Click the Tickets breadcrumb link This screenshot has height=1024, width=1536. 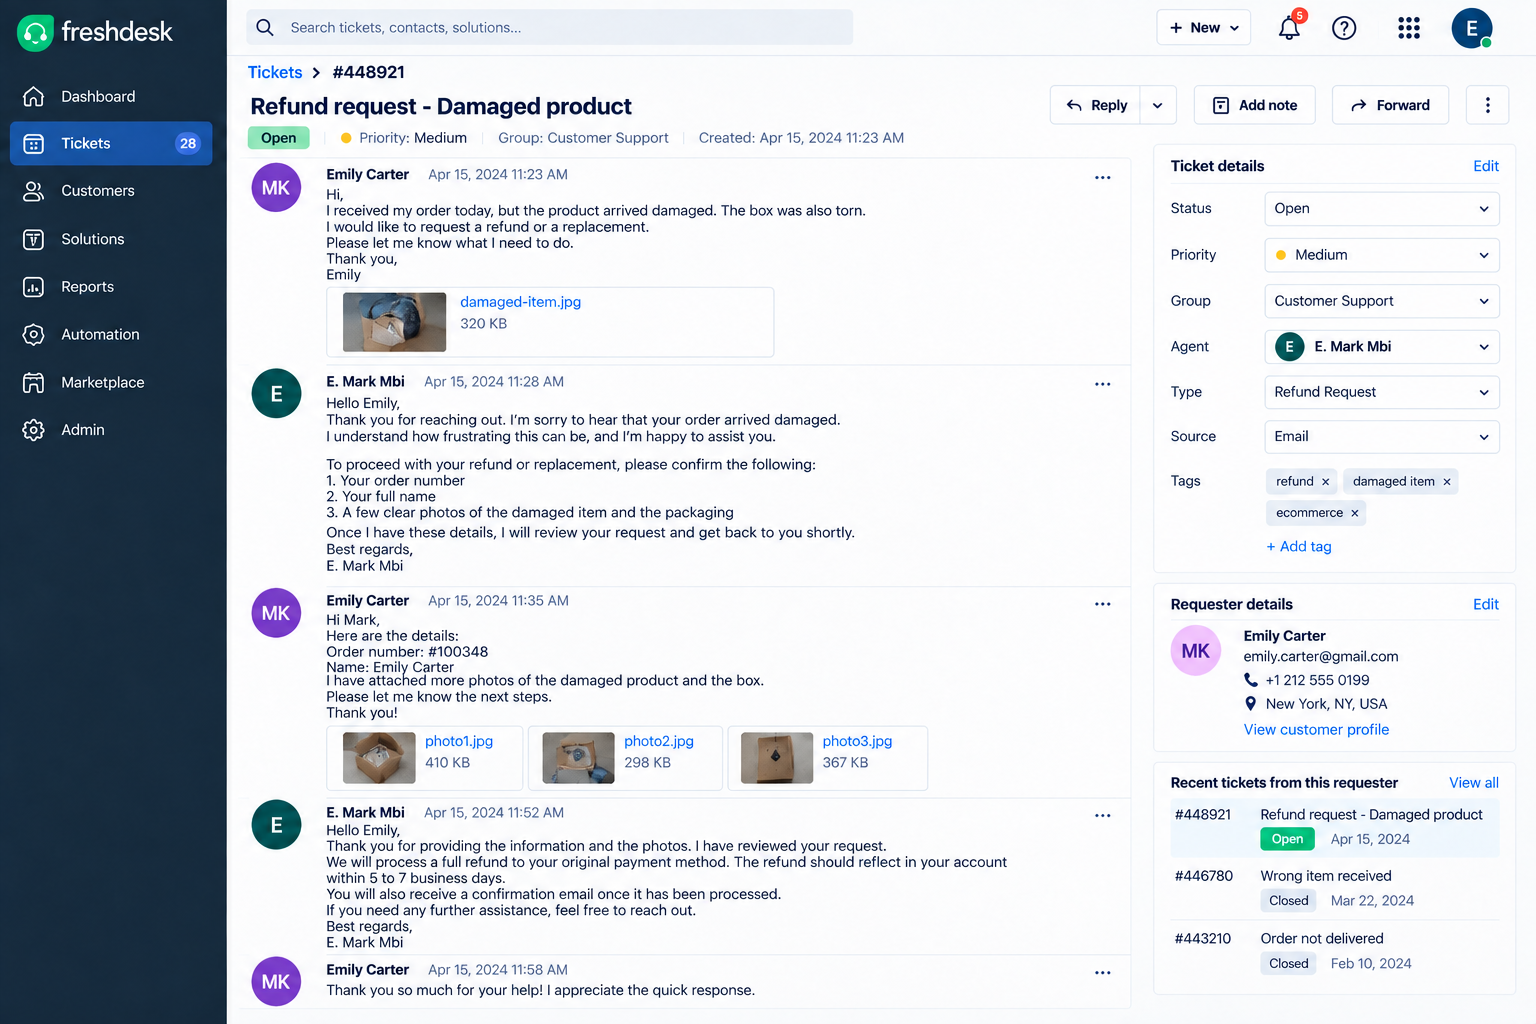tap(275, 72)
